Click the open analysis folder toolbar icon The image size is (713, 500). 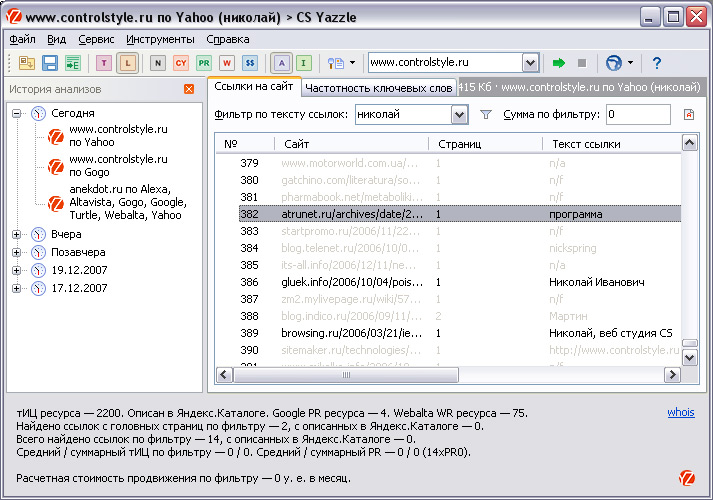[27, 63]
